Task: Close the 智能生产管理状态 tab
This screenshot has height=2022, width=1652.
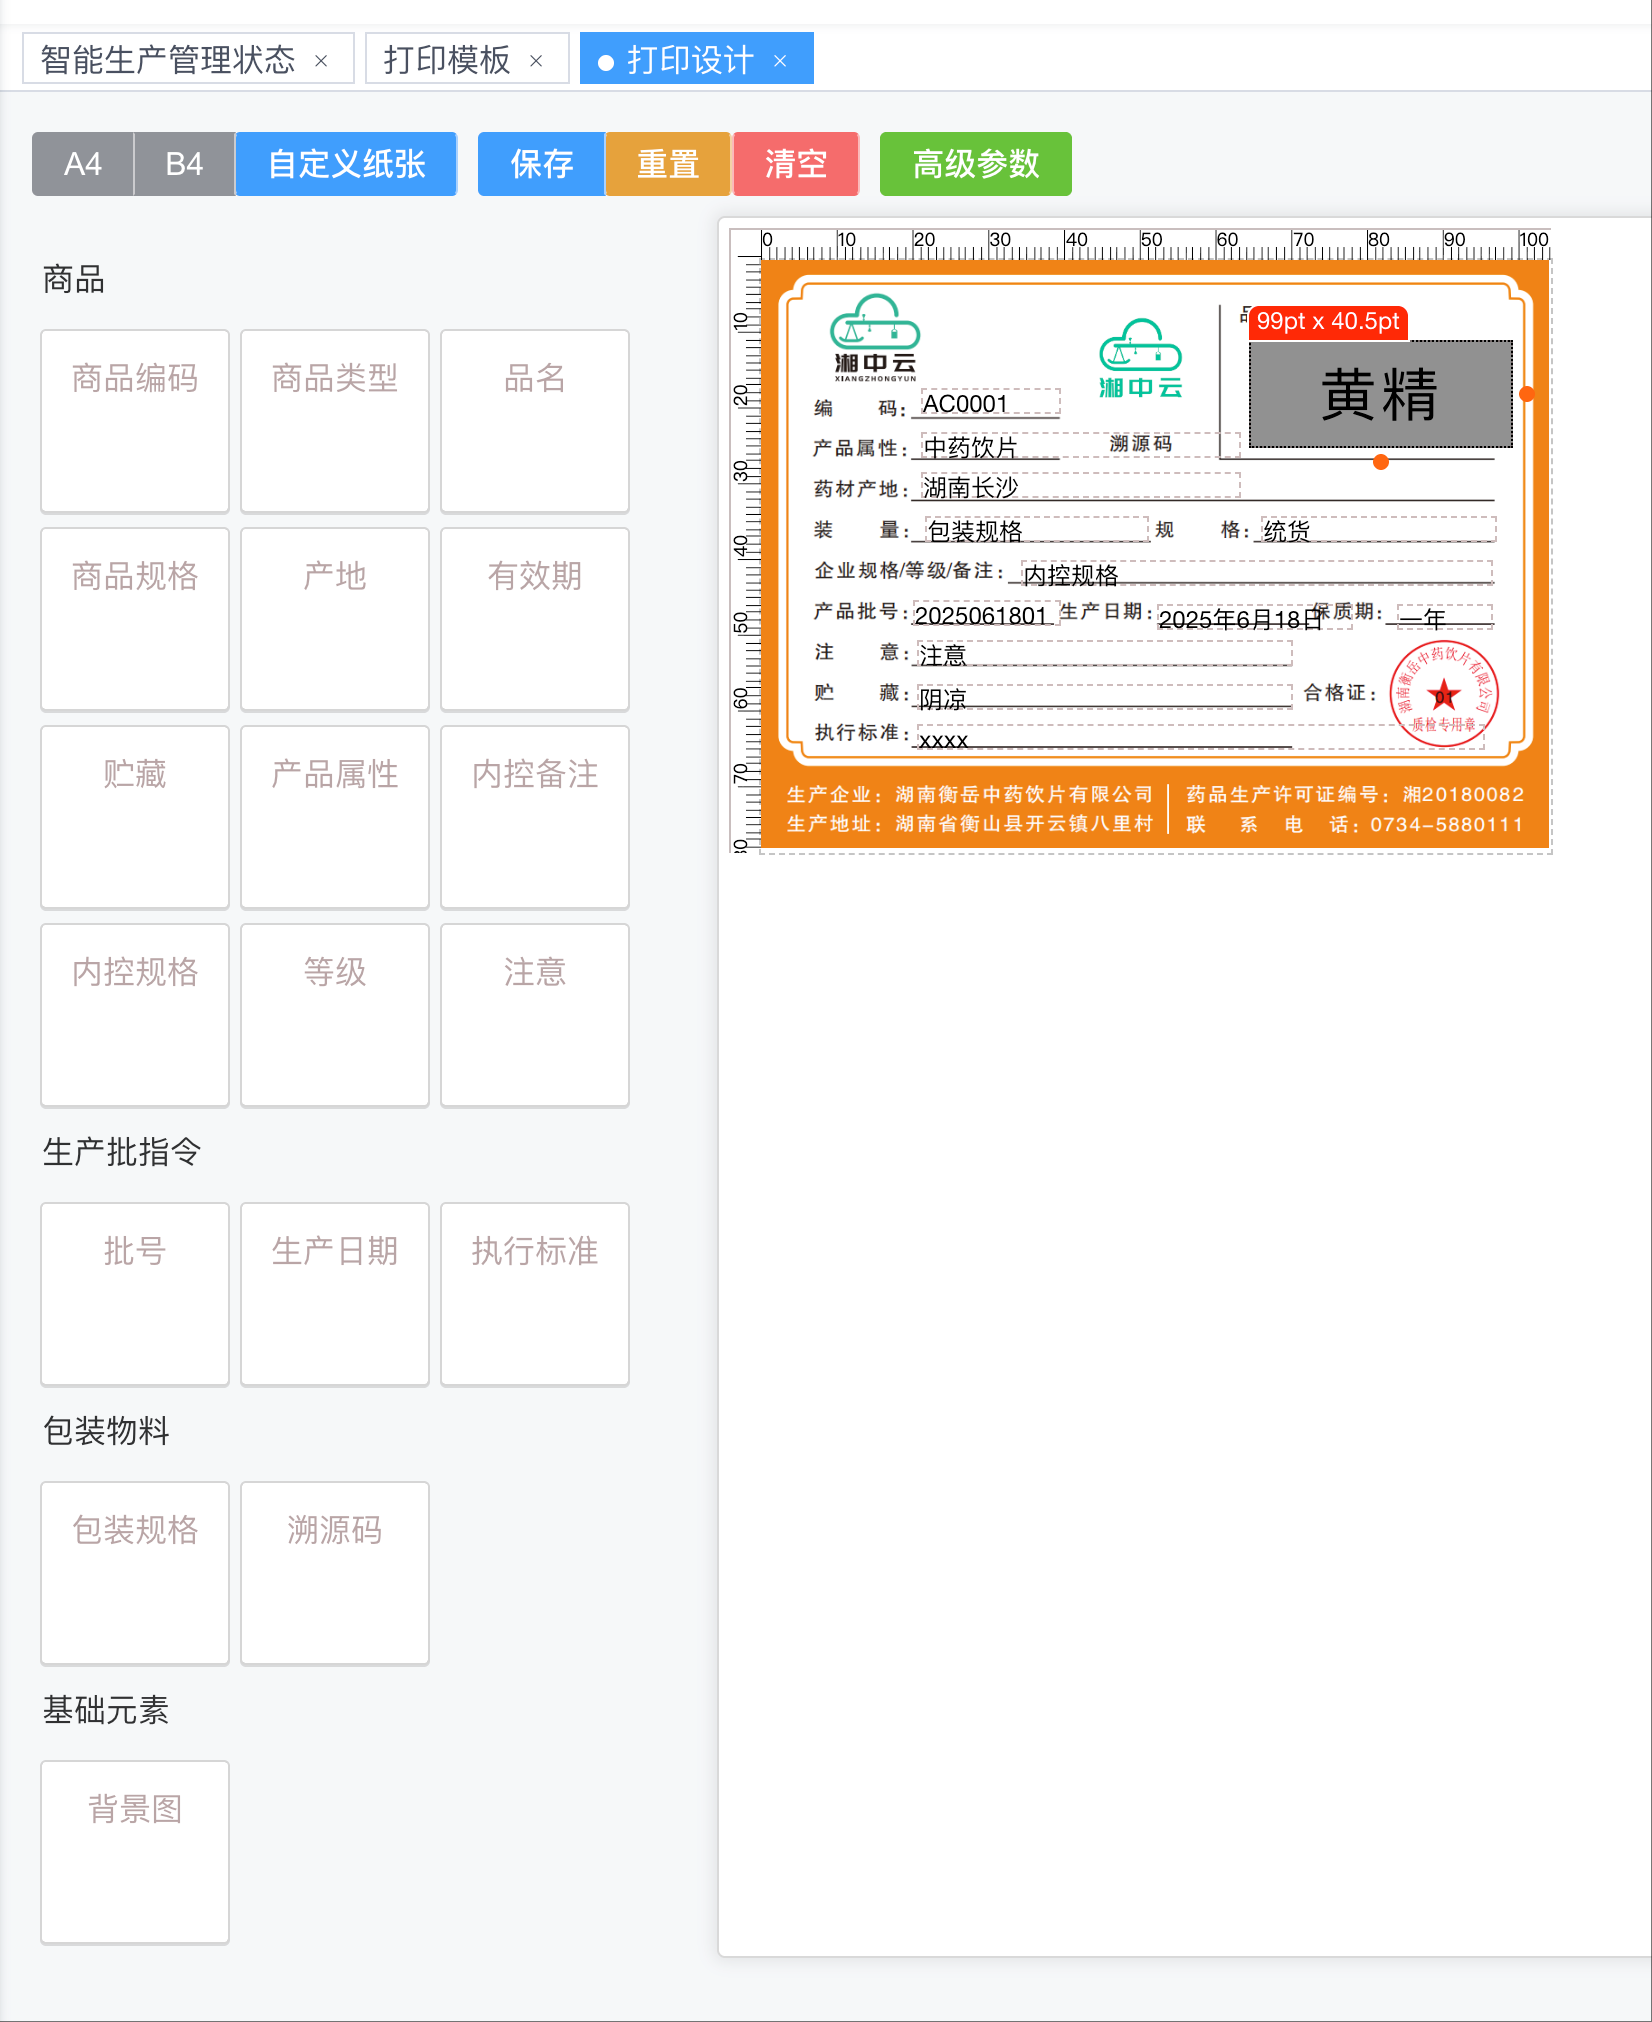Action: click(x=321, y=61)
